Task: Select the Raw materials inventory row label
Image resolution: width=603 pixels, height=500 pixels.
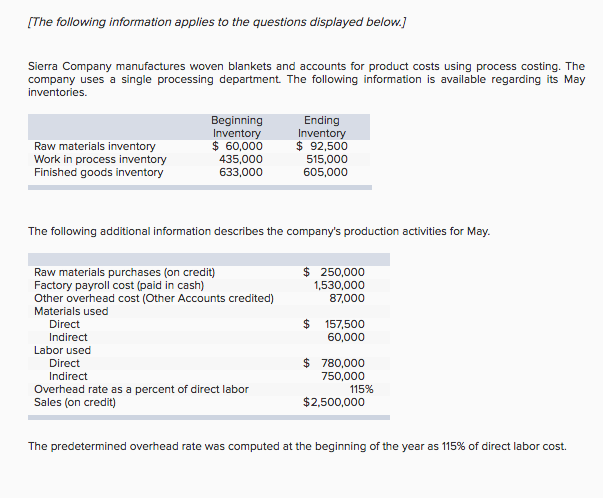Action: [x=95, y=146]
